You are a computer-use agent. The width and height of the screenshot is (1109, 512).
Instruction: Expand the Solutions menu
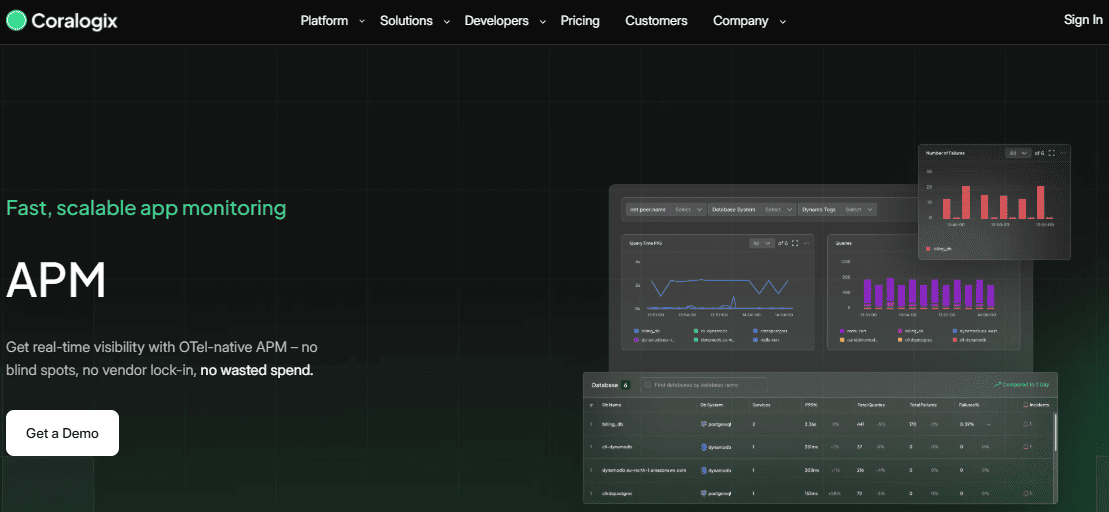click(x=414, y=21)
